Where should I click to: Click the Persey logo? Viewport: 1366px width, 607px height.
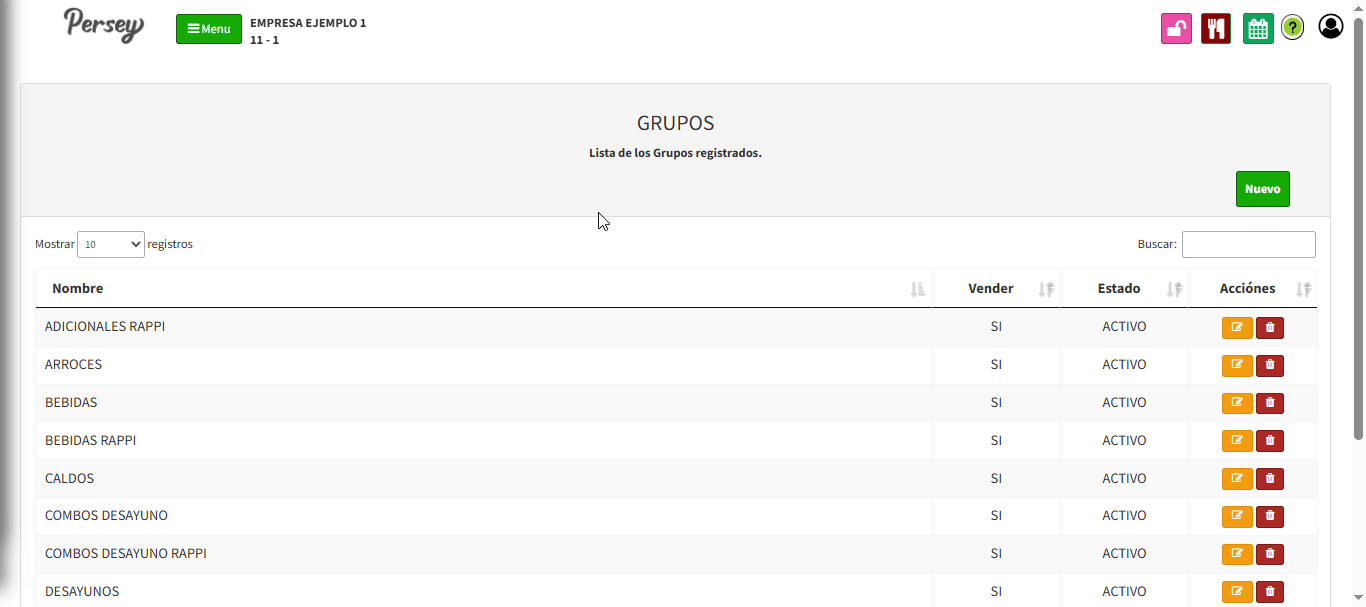point(104,25)
